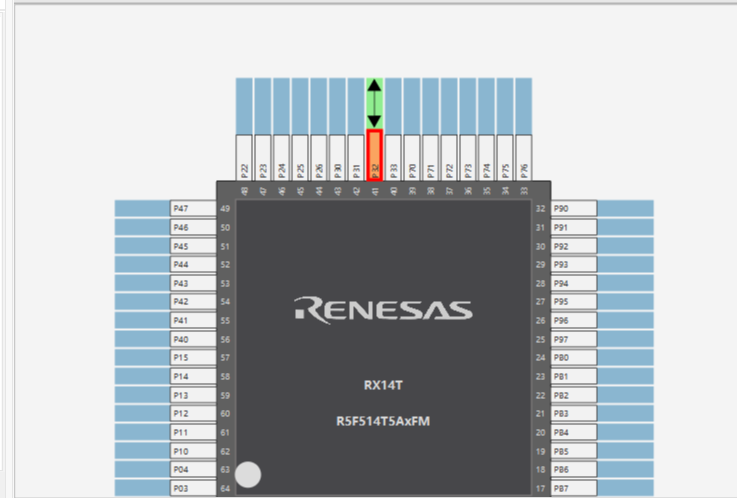The image size is (737, 498).
Task: Select pin P97
Action: [x=574, y=339]
